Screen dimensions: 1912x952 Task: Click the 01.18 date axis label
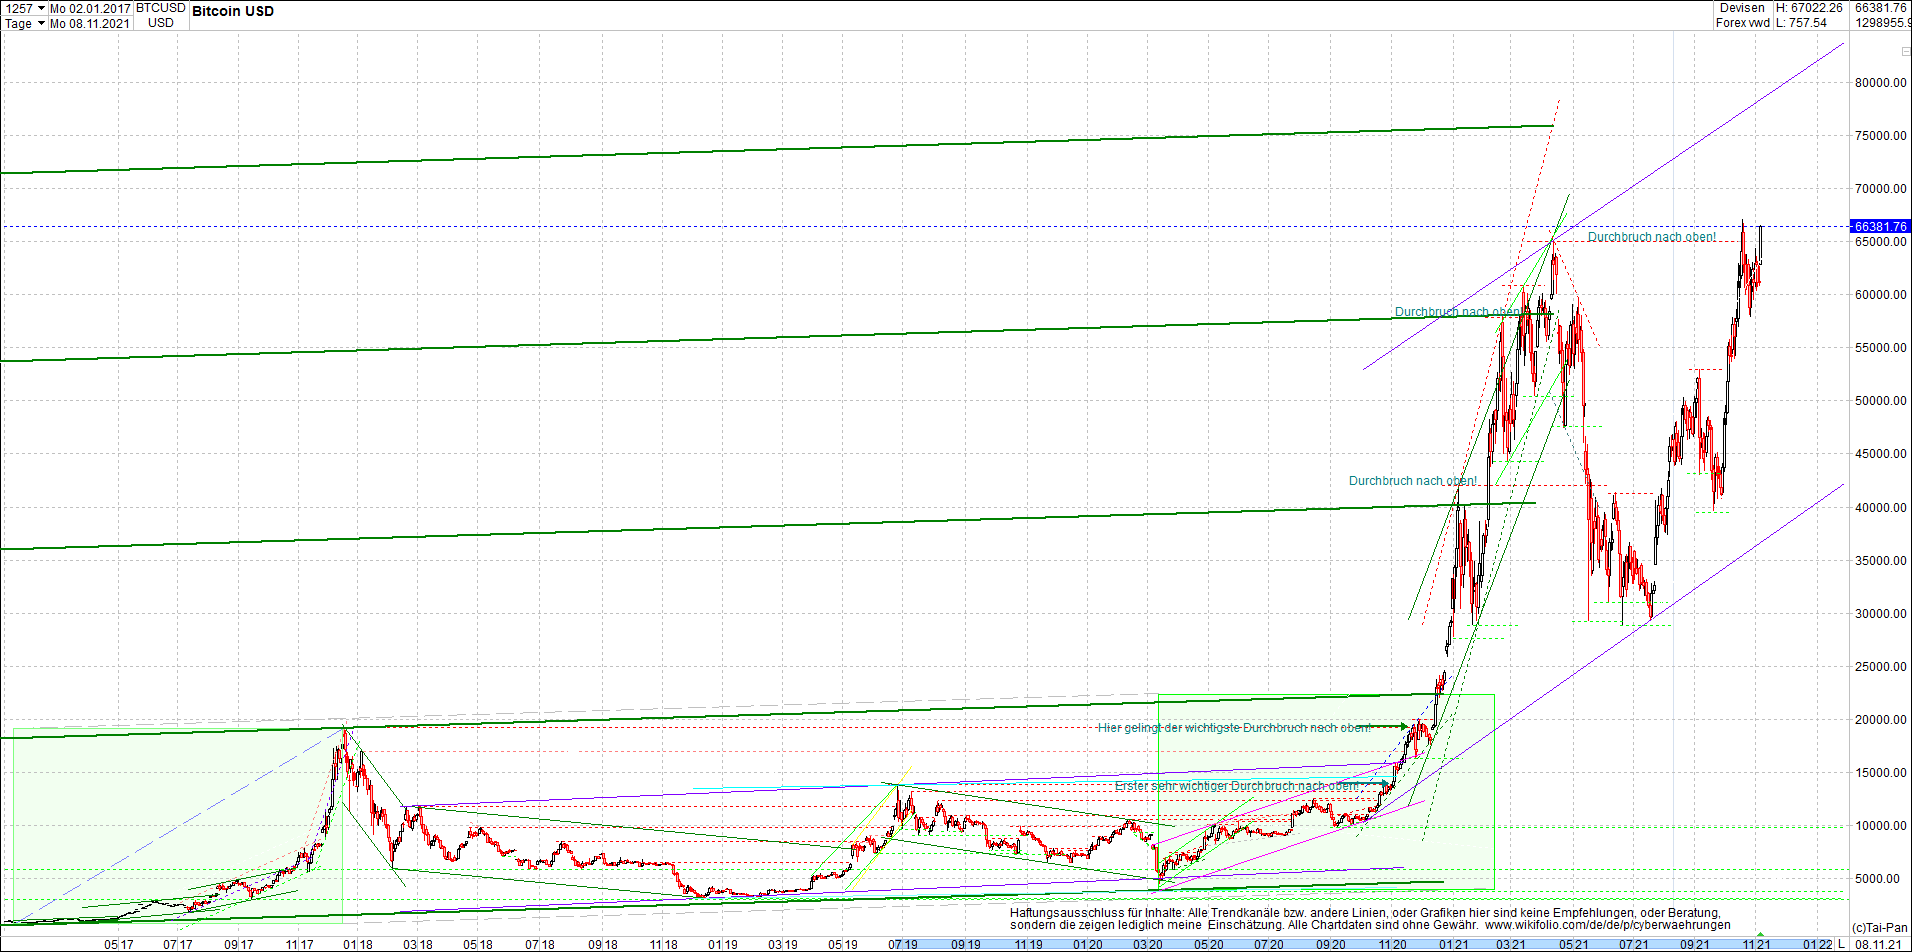click(357, 944)
